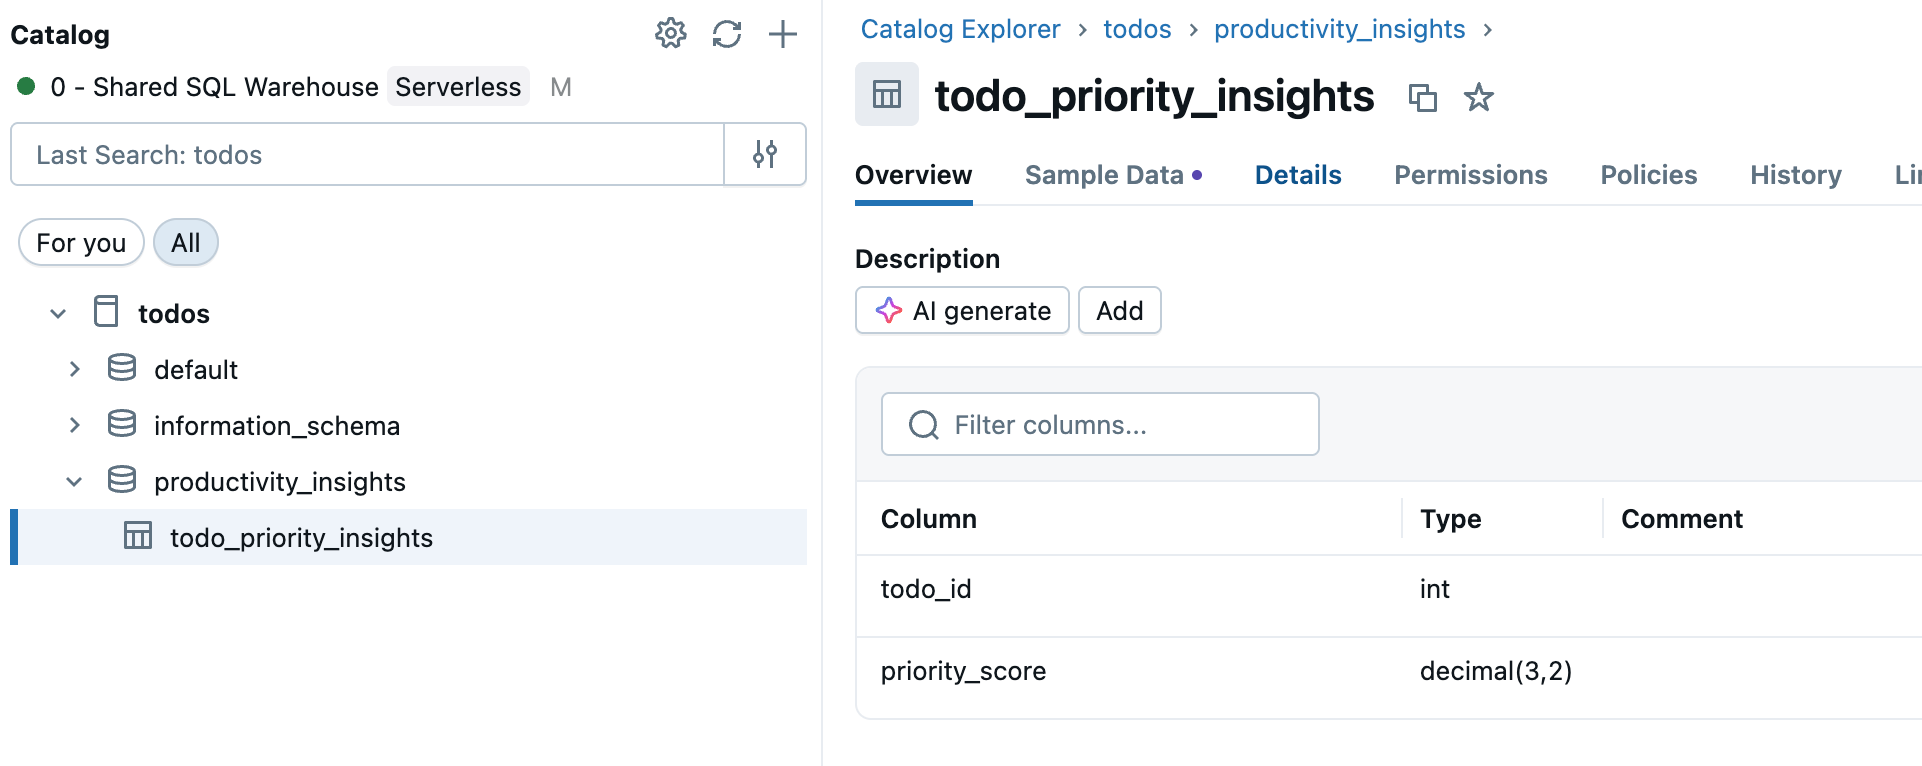Star the todo_priority_insights table as favorite

click(x=1478, y=98)
